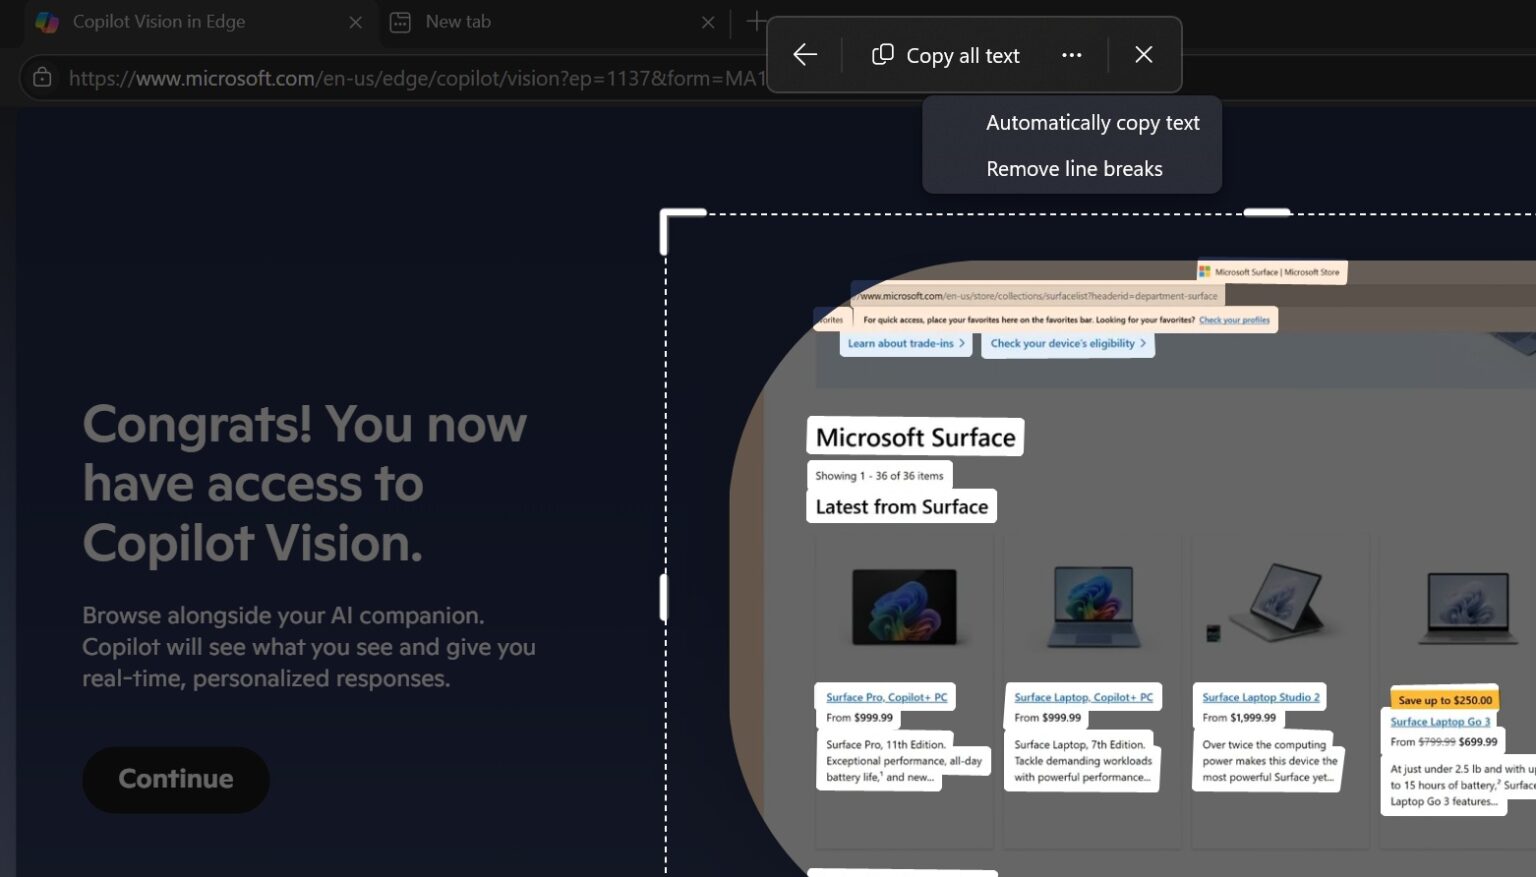Toggle Remove line breaks

(1073, 168)
